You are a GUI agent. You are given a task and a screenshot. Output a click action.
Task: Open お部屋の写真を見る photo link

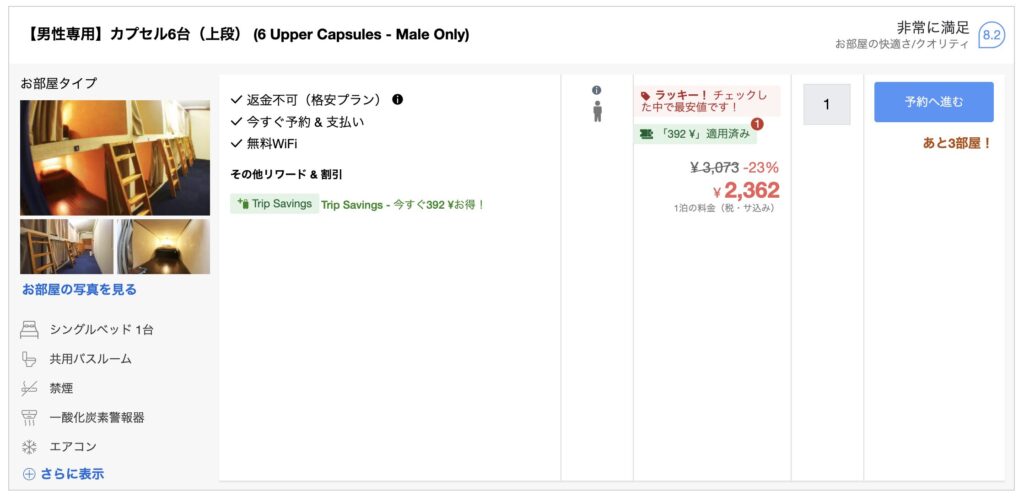click(79, 289)
